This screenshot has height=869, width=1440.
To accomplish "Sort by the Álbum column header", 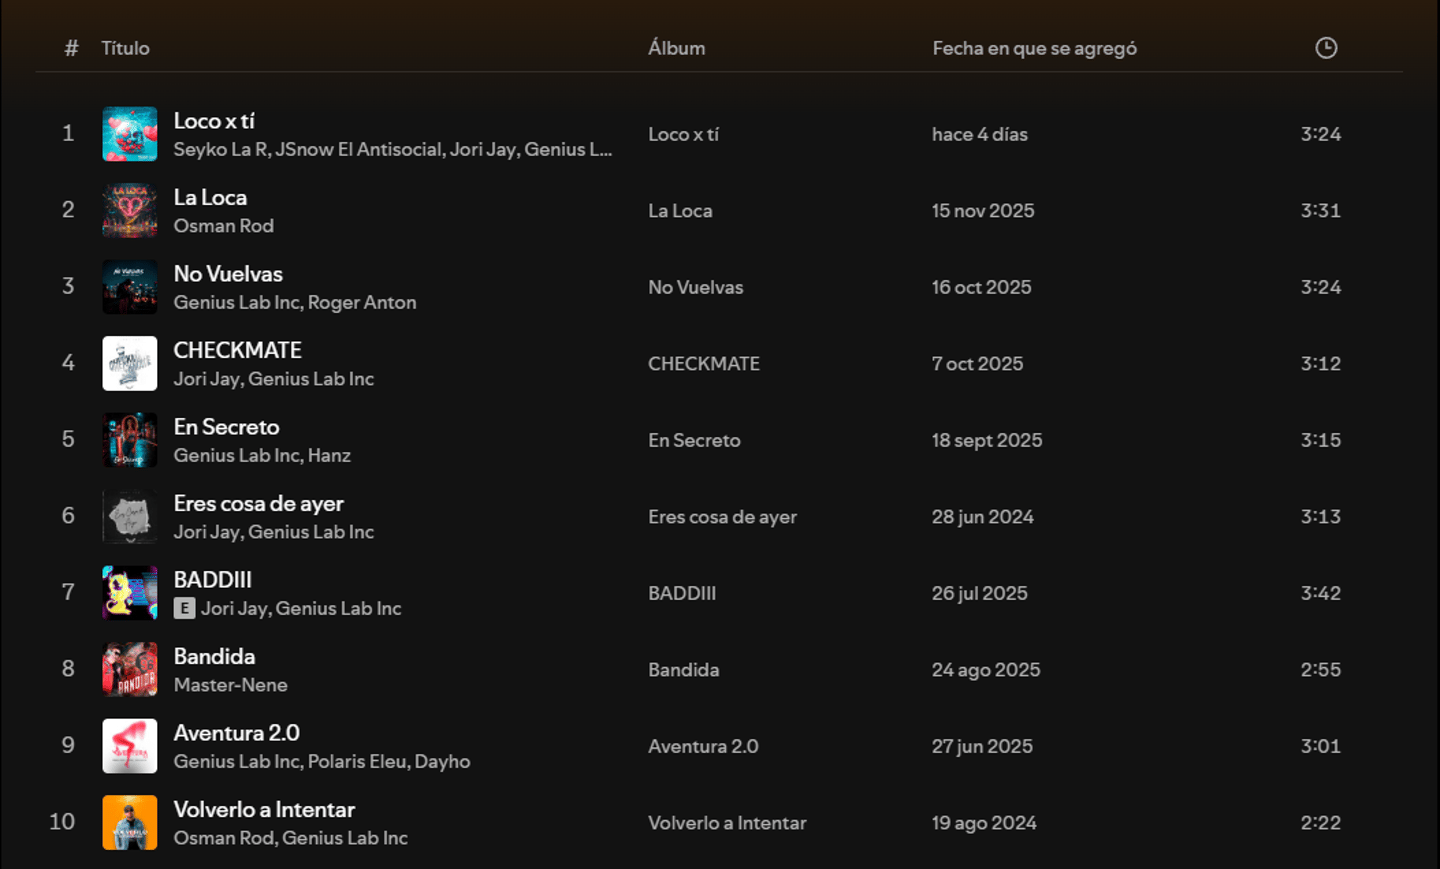I will click(676, 48).
